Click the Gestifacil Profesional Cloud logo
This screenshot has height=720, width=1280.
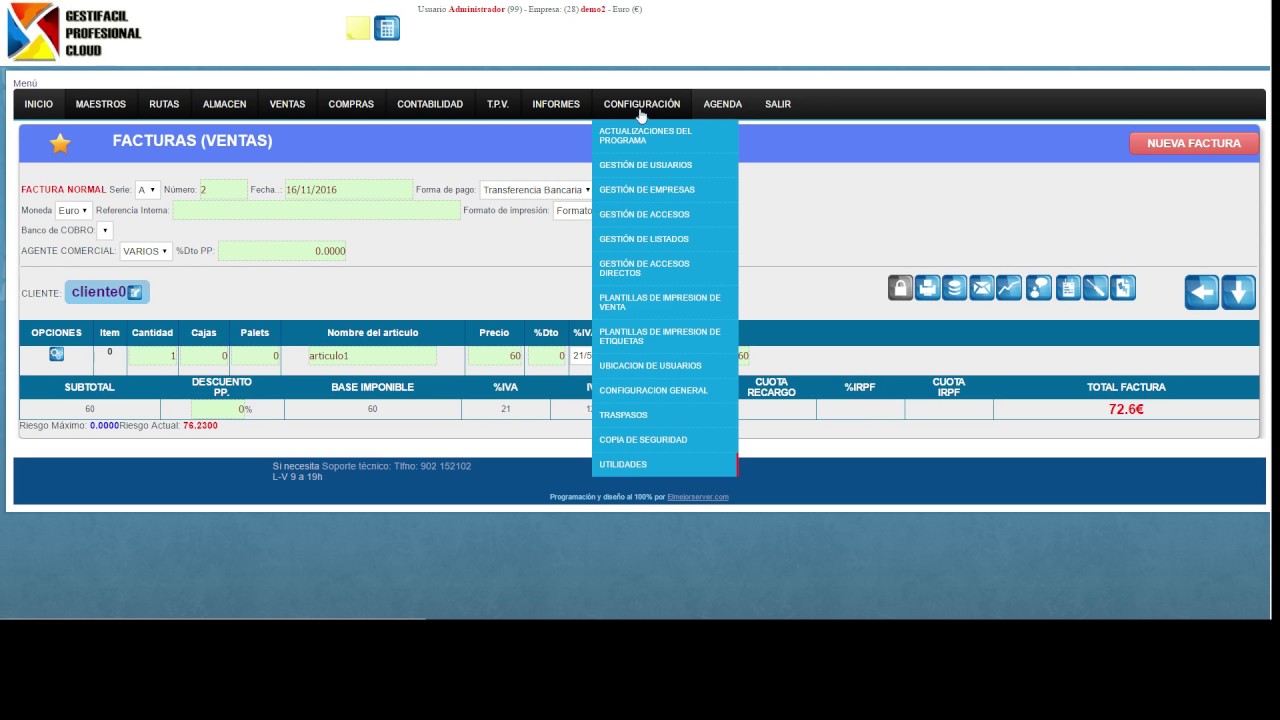coord(75,32)
